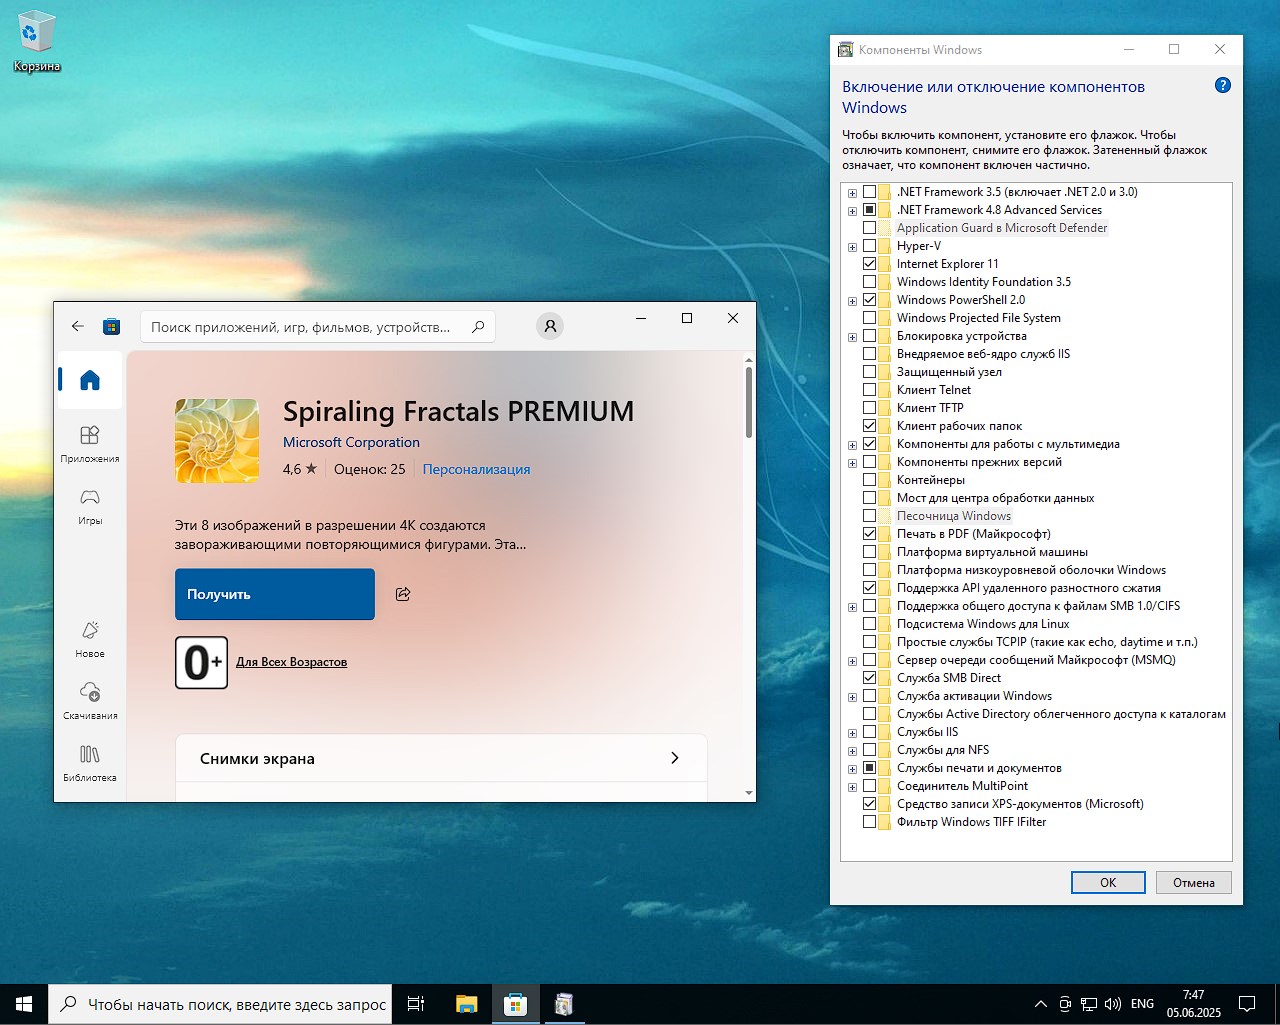This screenshot has width=1280, height=1025.
Task: Open Microsoft Corporation publisher link
Action: (351, 442)
